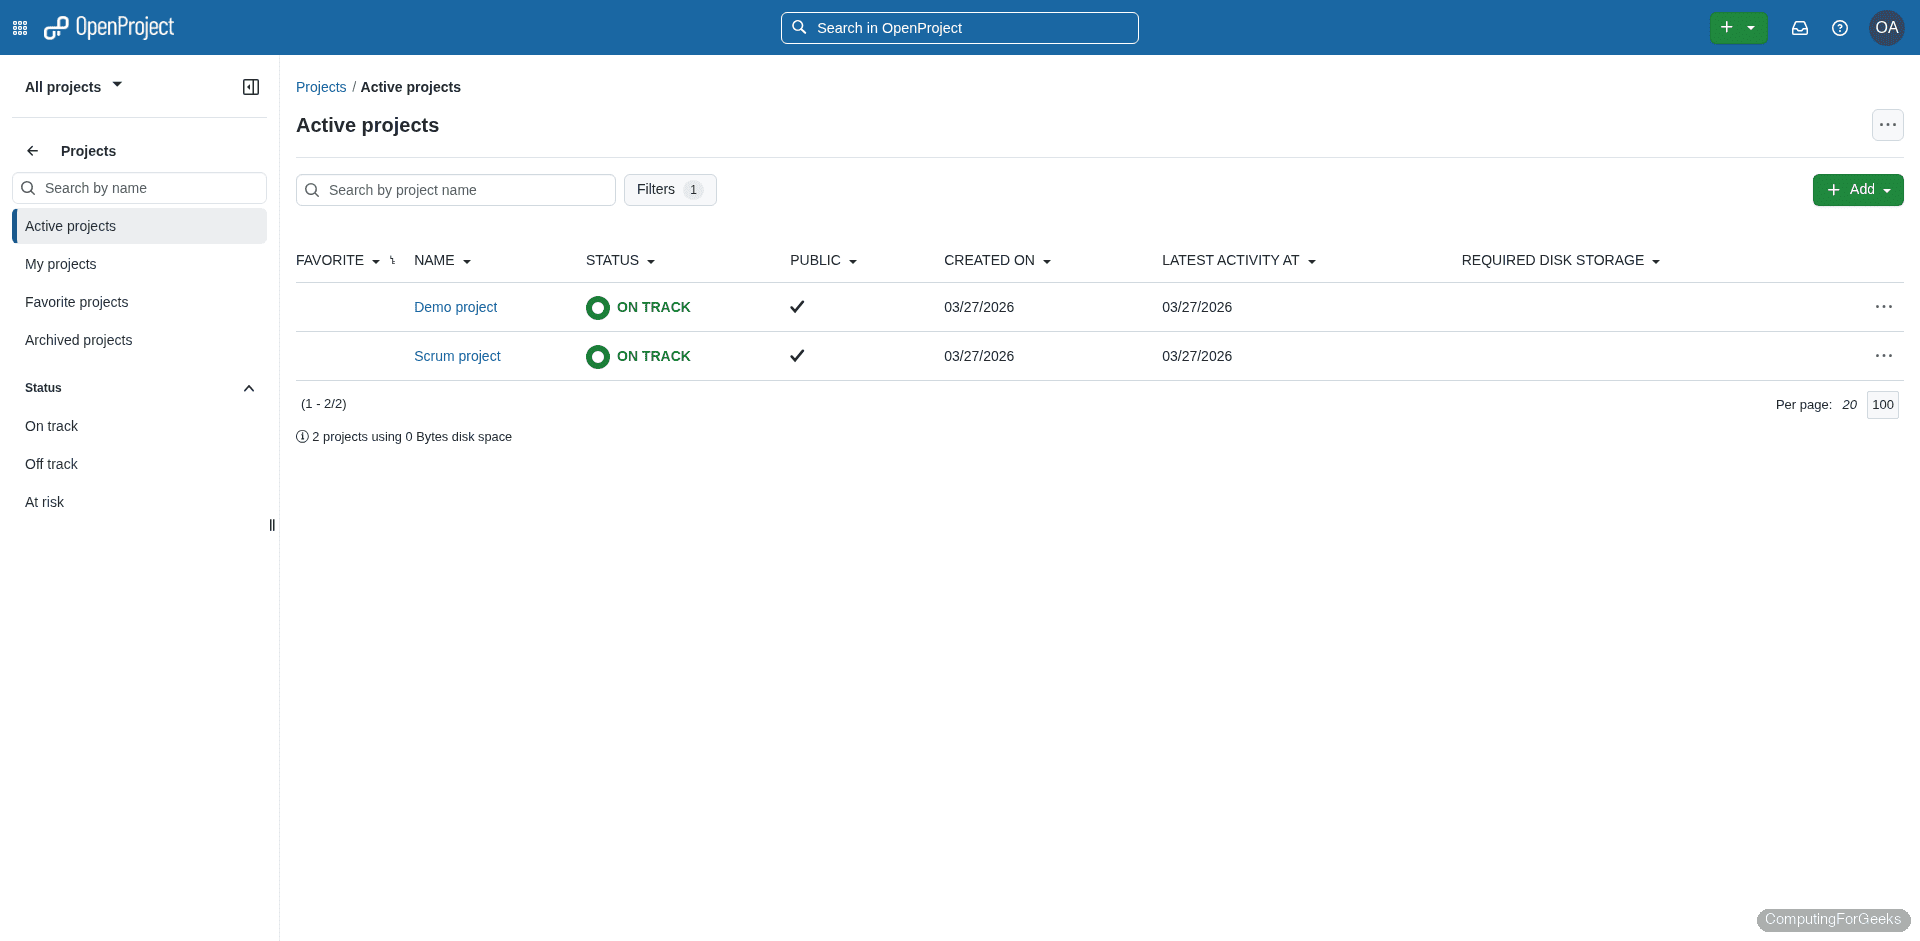Open the Filters button
The image size is (1920, 941).
coord(670,189)
